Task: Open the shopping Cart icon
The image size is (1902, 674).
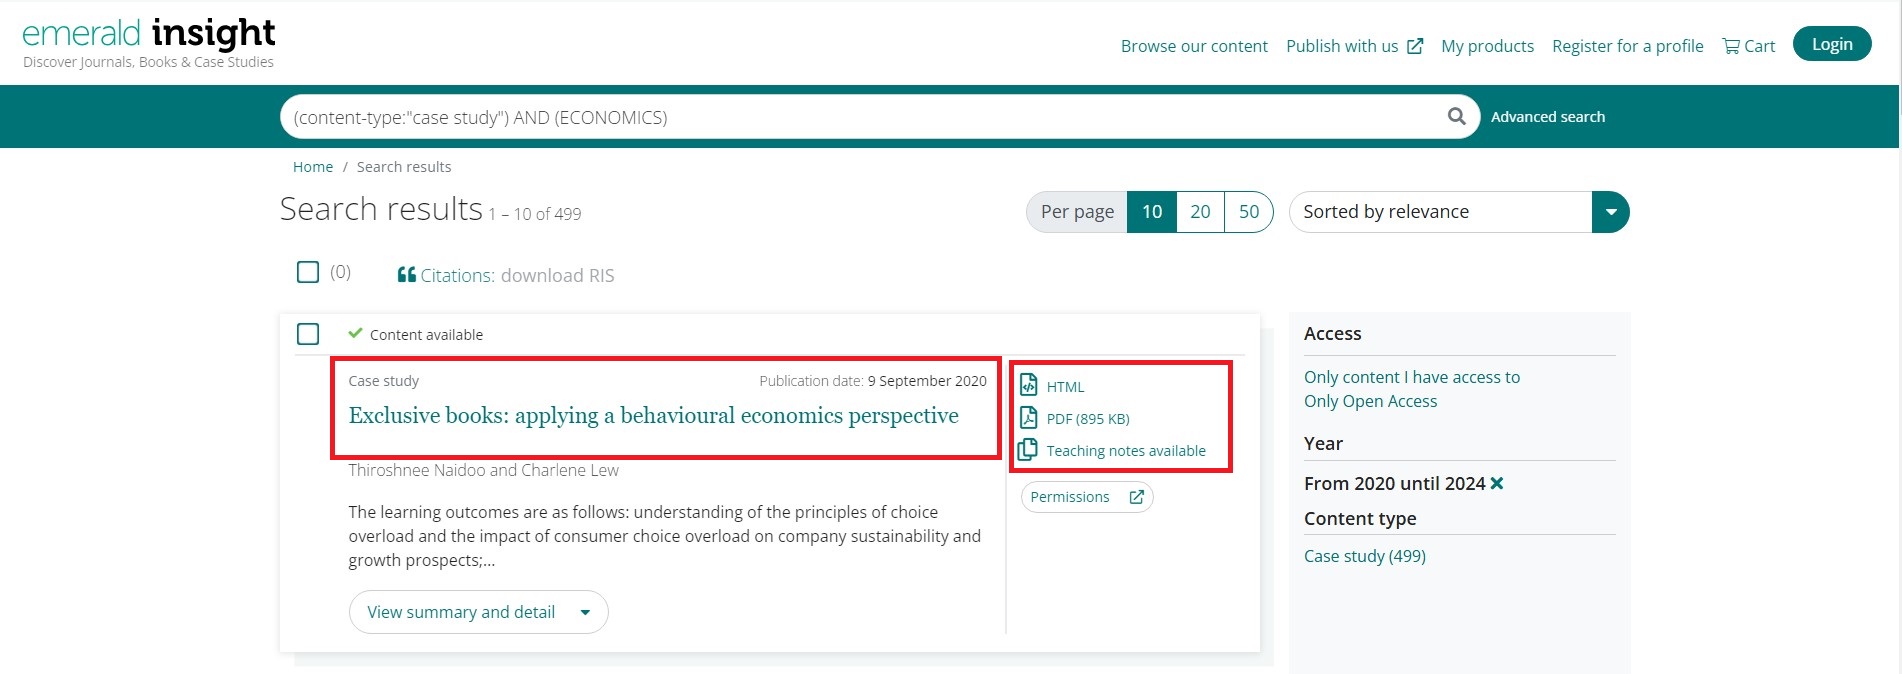Action: pos(1731,46)
